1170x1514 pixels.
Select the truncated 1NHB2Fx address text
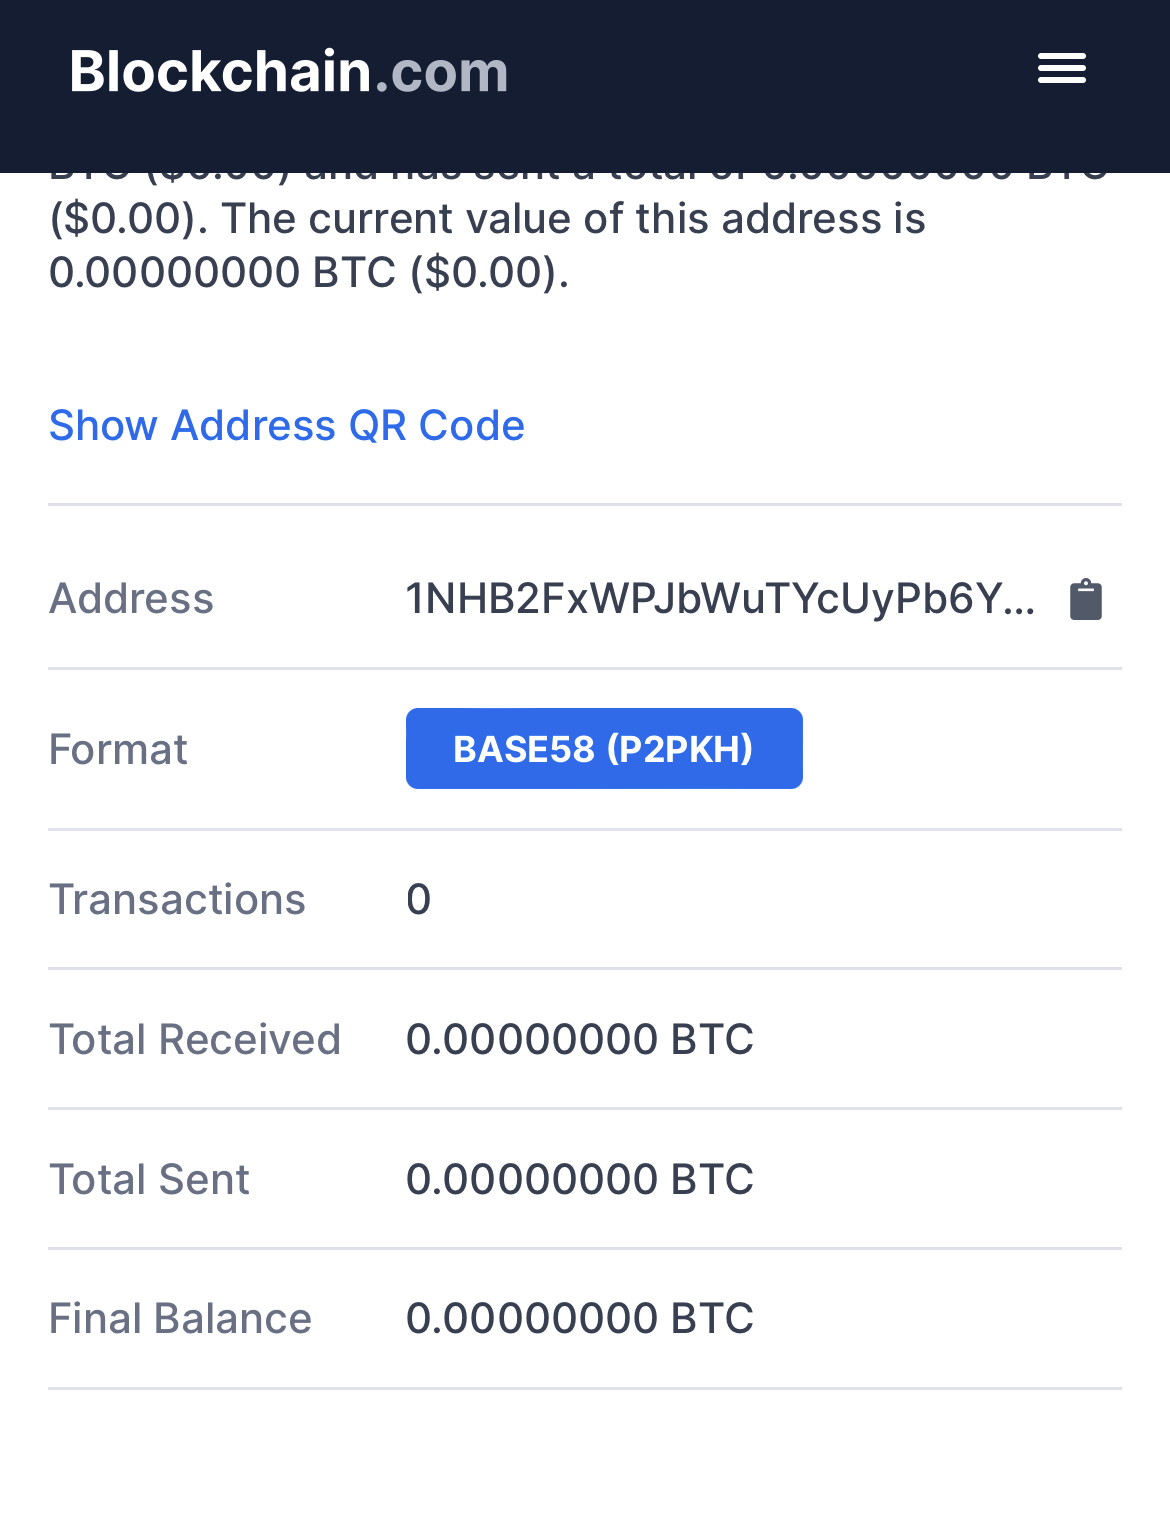(x=720, y=599)
